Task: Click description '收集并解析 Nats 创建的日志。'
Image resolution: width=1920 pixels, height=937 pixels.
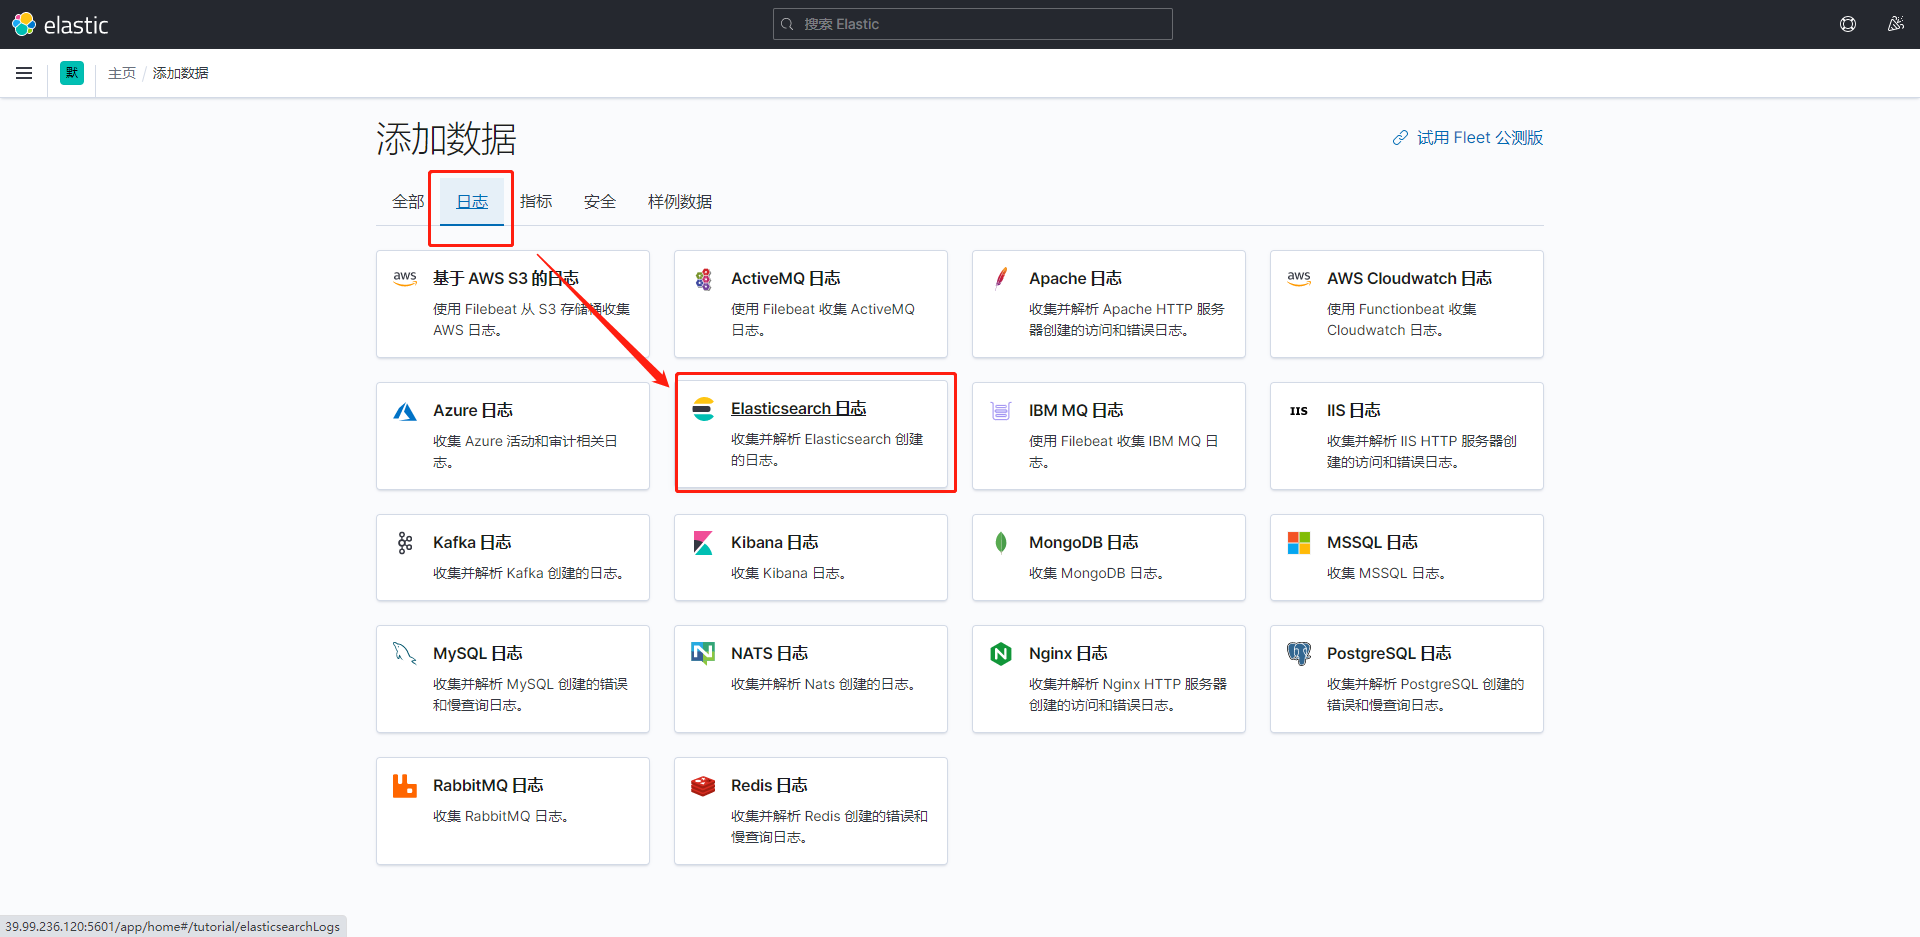Action: 824,684
